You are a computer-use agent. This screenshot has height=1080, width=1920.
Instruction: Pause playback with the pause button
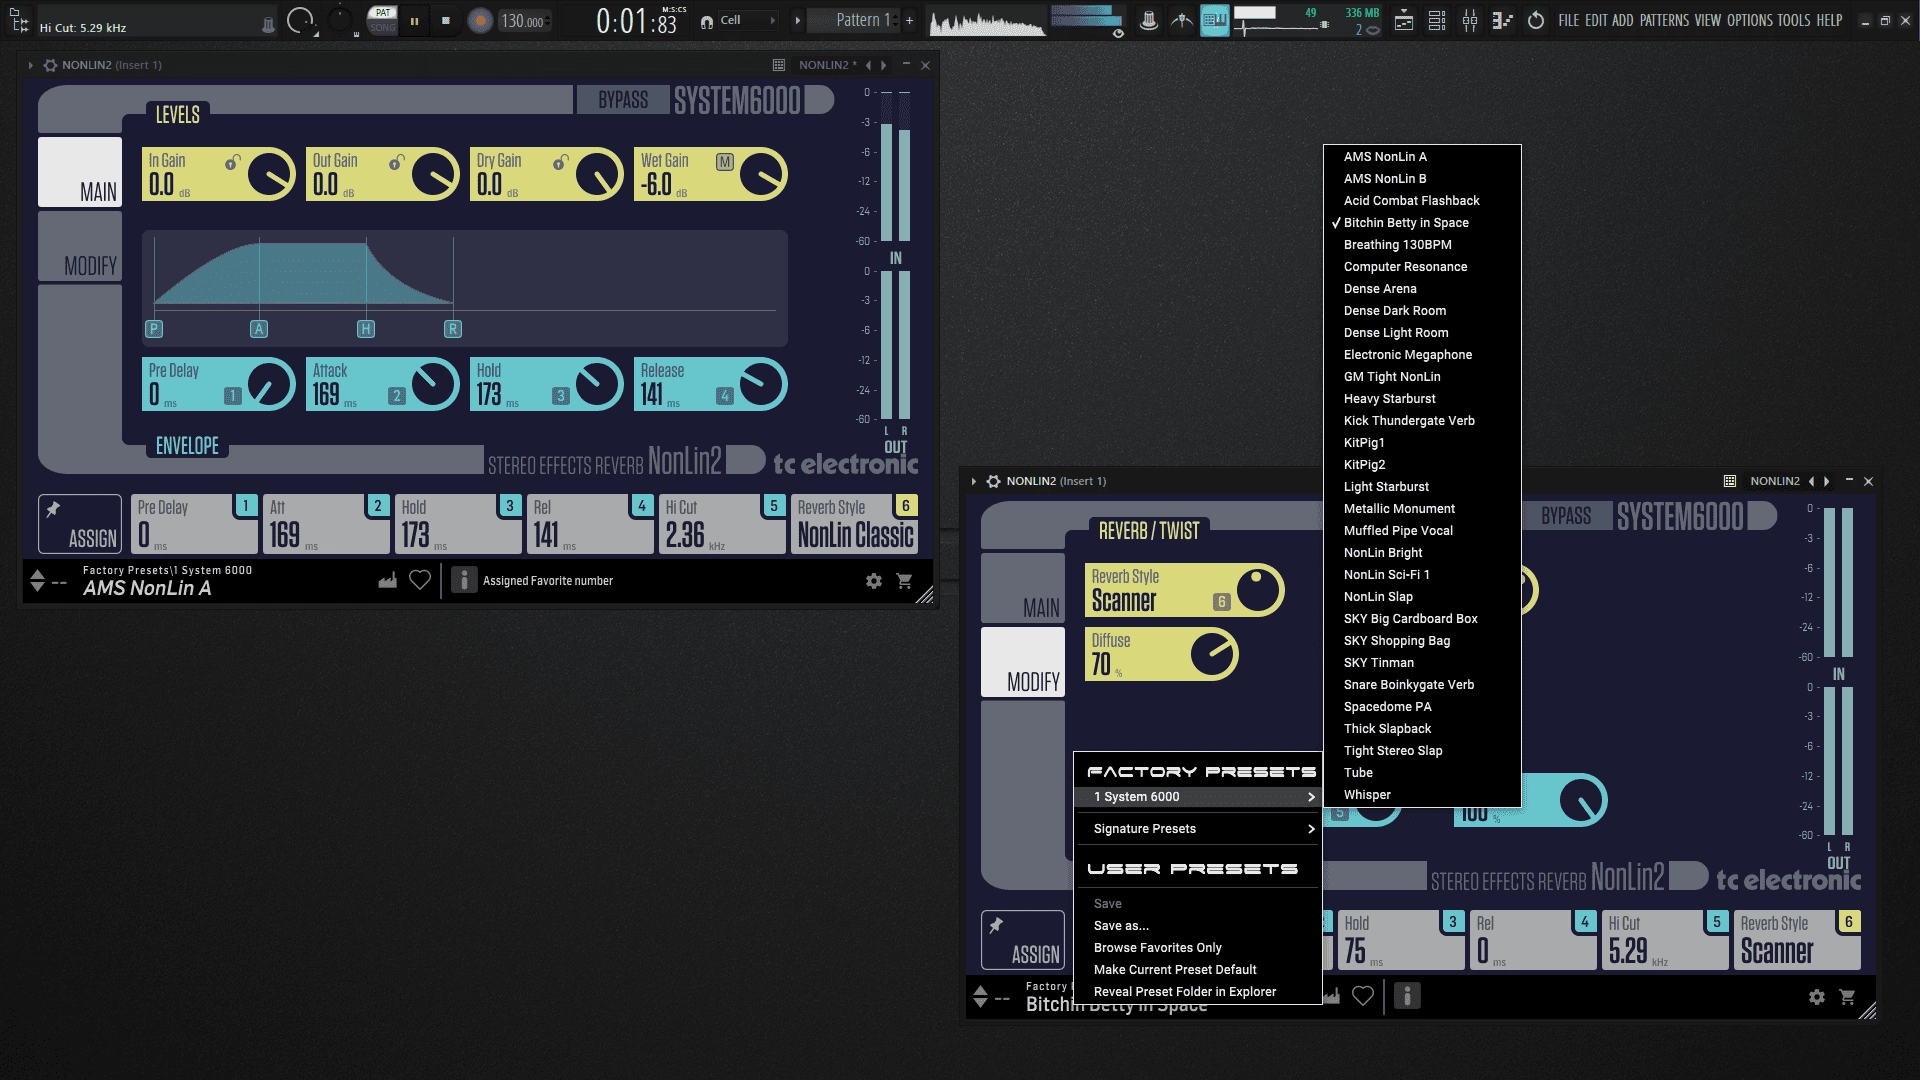coord(414,21)
